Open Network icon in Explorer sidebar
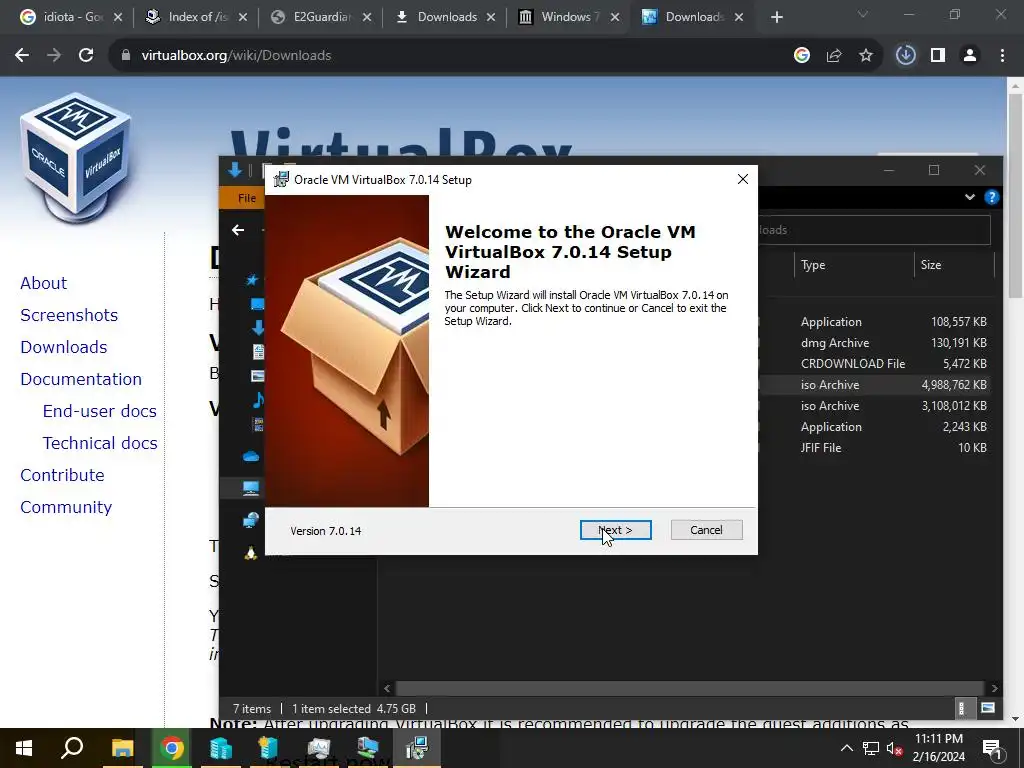This screenshot has height=768, width=1024. (251, 520)
